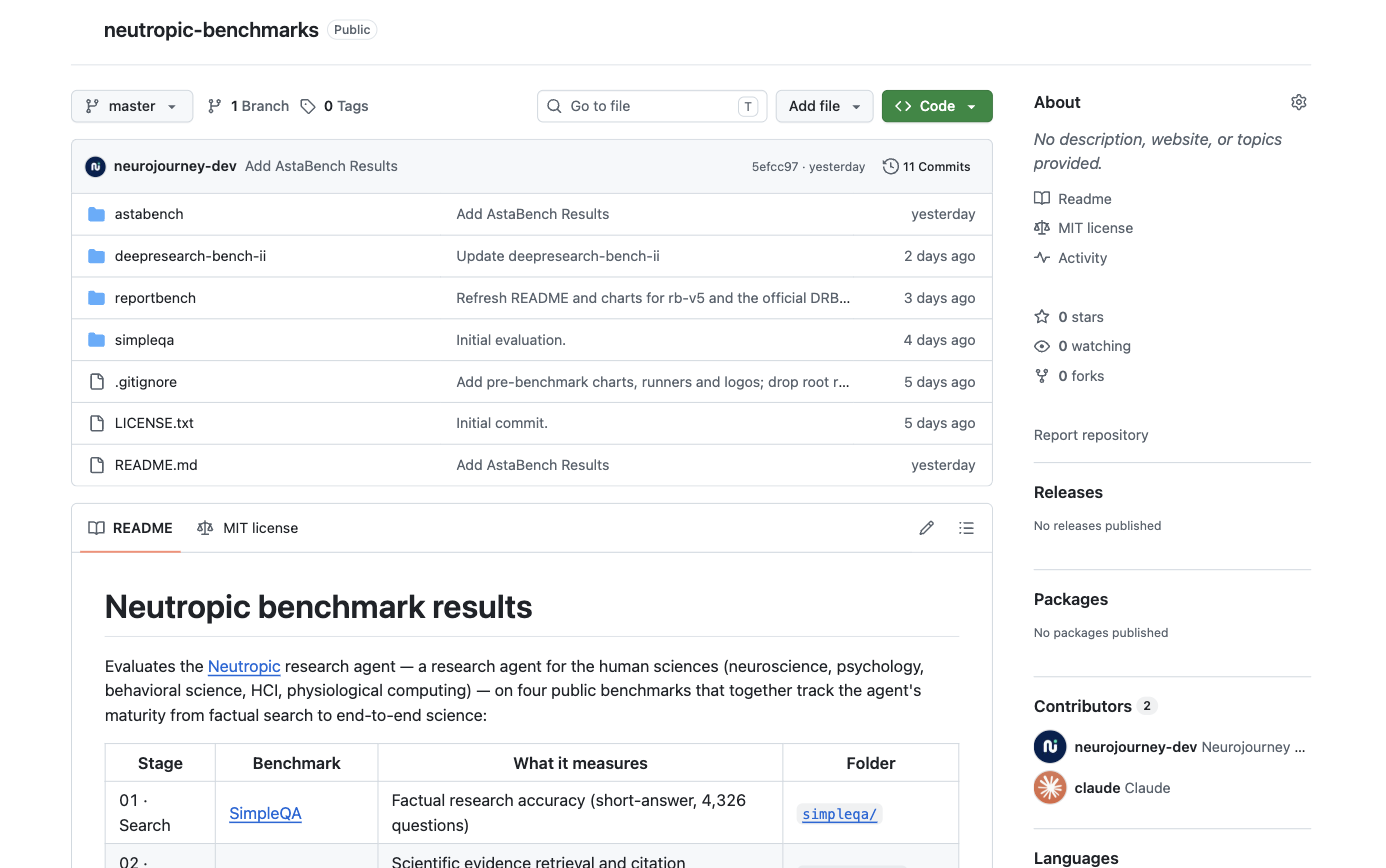The width and height of the screenshot is (1386, 868).
Task: Click the Releases heading link
Action: [x=1068, y=492]
